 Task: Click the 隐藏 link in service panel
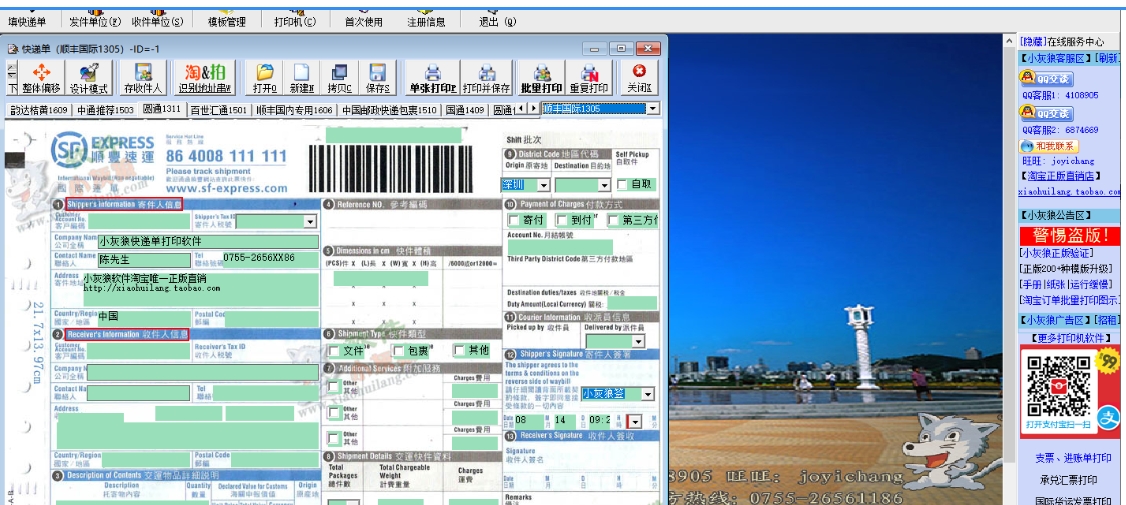(1032, 42)
